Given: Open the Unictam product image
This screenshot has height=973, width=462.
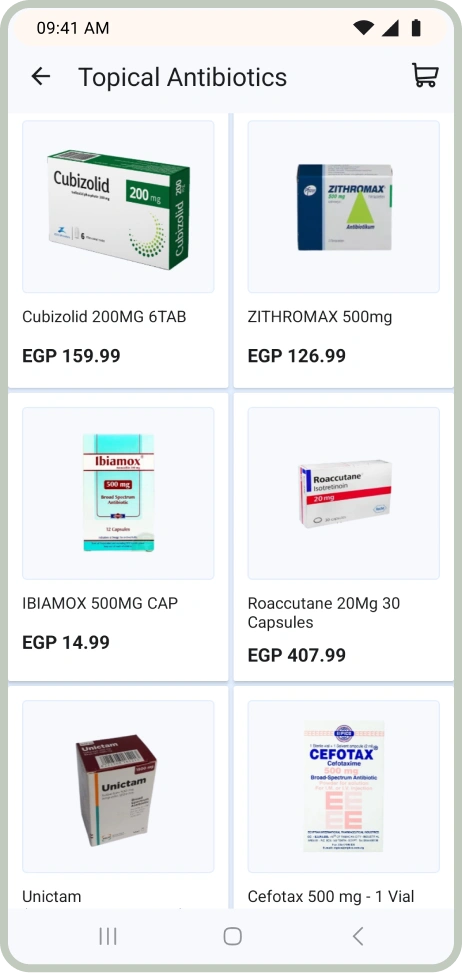Looking at the screenshot, I should pyautogui.click(x=118, y=787).
